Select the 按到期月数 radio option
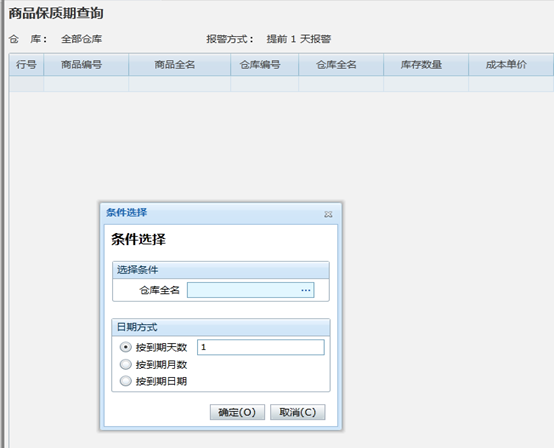Viewport: 554px width, 448px height. 125,364
